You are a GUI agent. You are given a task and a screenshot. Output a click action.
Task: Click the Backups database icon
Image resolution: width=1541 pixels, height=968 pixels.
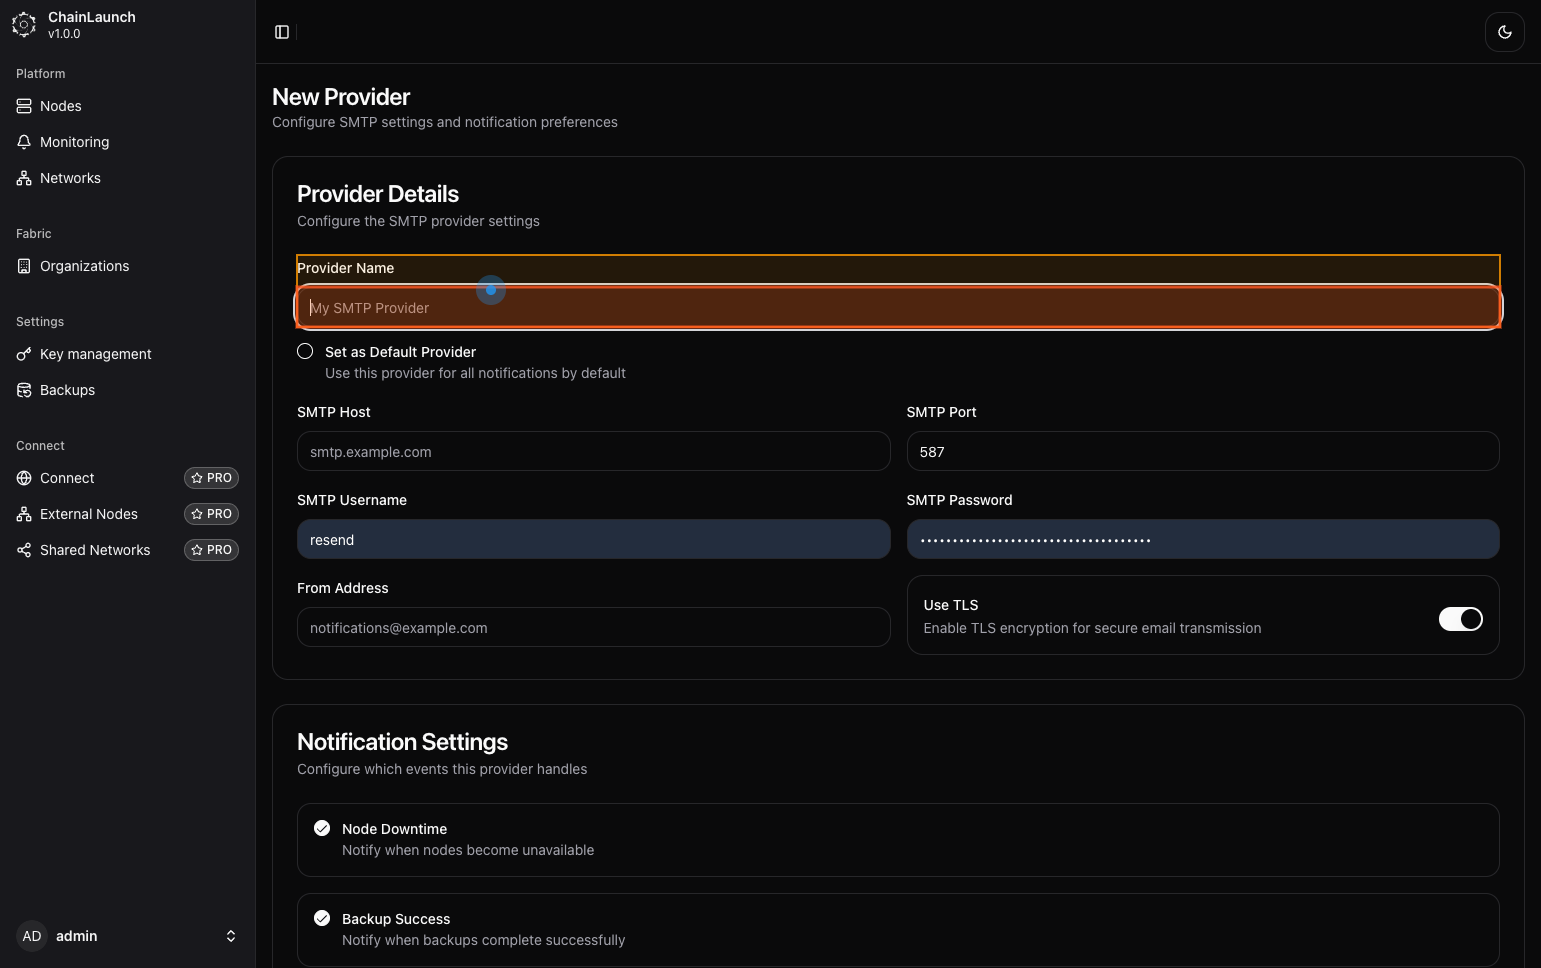click(x=24, y=390)
